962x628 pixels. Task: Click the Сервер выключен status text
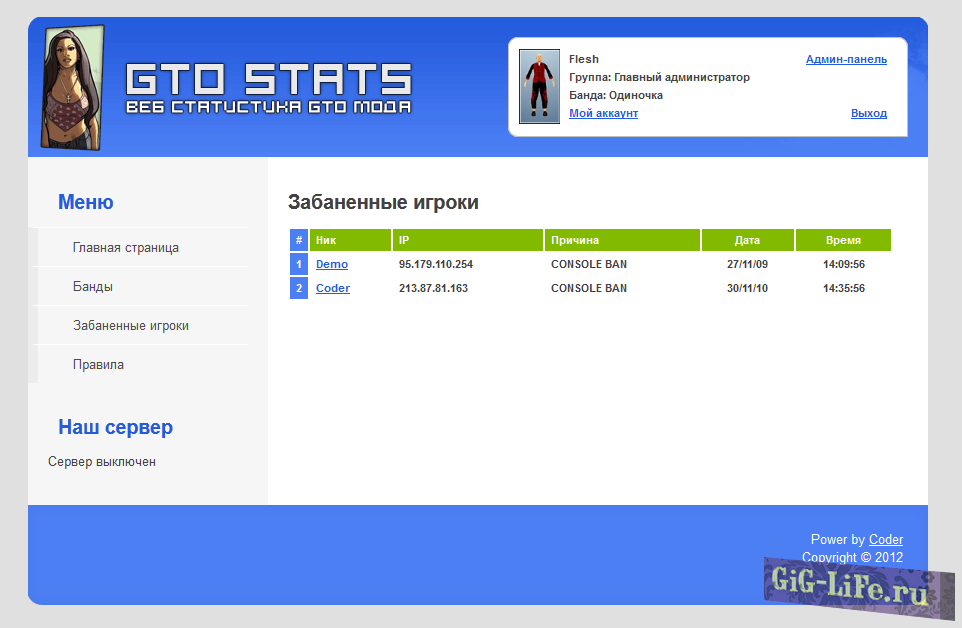pyautogui.click(x=99, y=461)
